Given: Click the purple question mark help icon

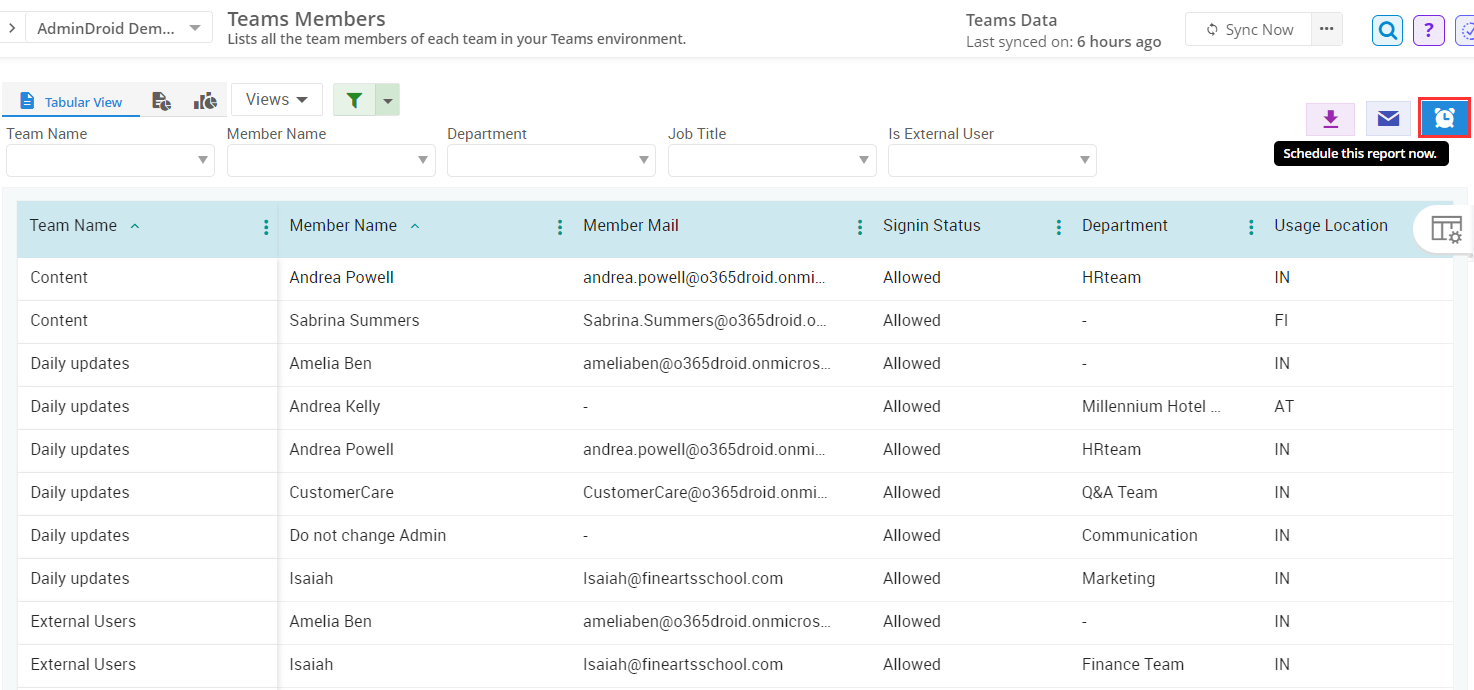Looking at the screenshot, I should tap(1428, 30).
